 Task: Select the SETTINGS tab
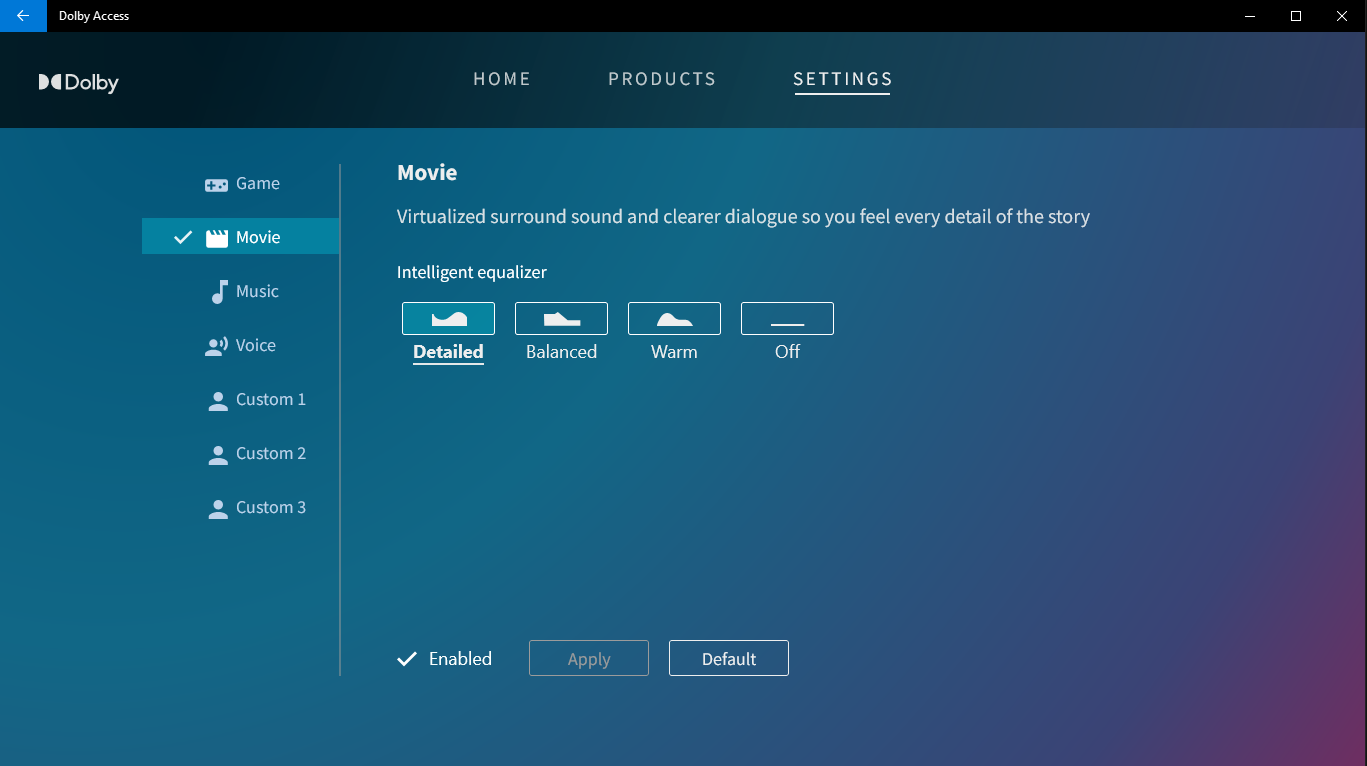(x=842, y=79)
